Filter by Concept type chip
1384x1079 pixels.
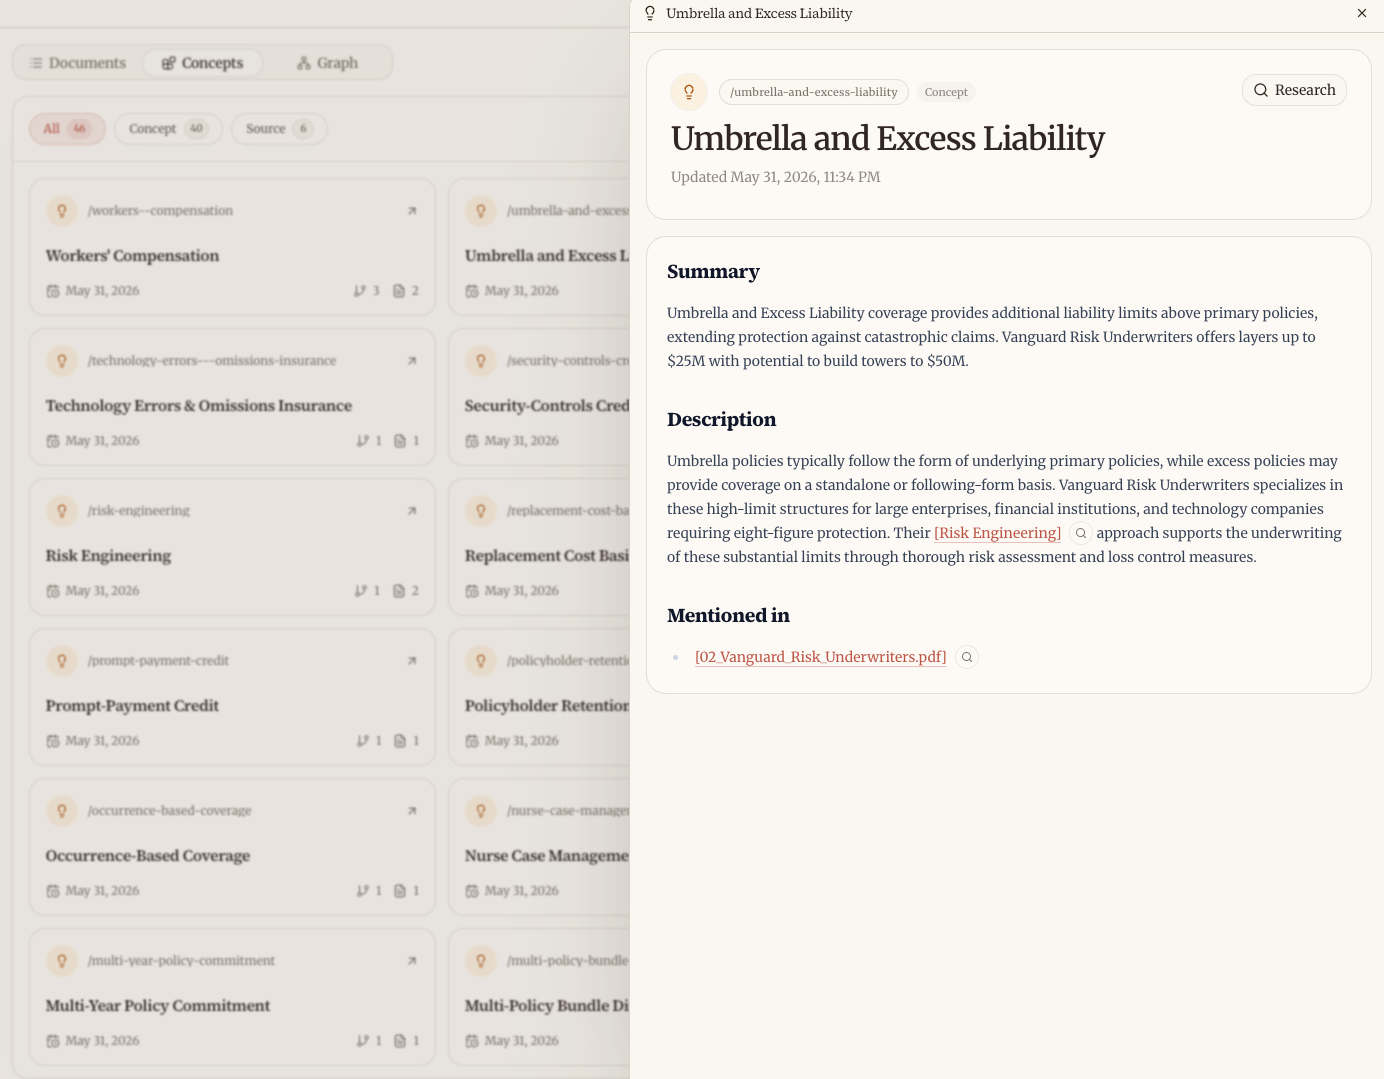click(168, 129)
